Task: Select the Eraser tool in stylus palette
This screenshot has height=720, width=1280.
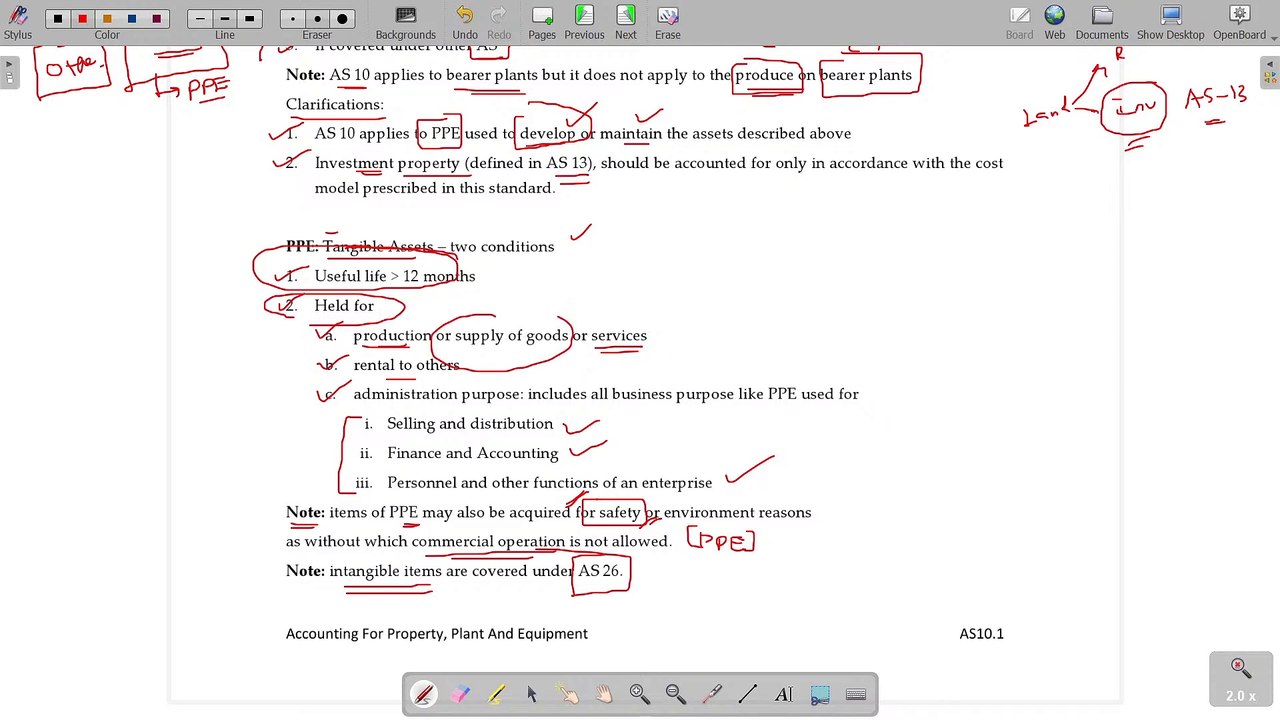Action: tap(460, 694)
